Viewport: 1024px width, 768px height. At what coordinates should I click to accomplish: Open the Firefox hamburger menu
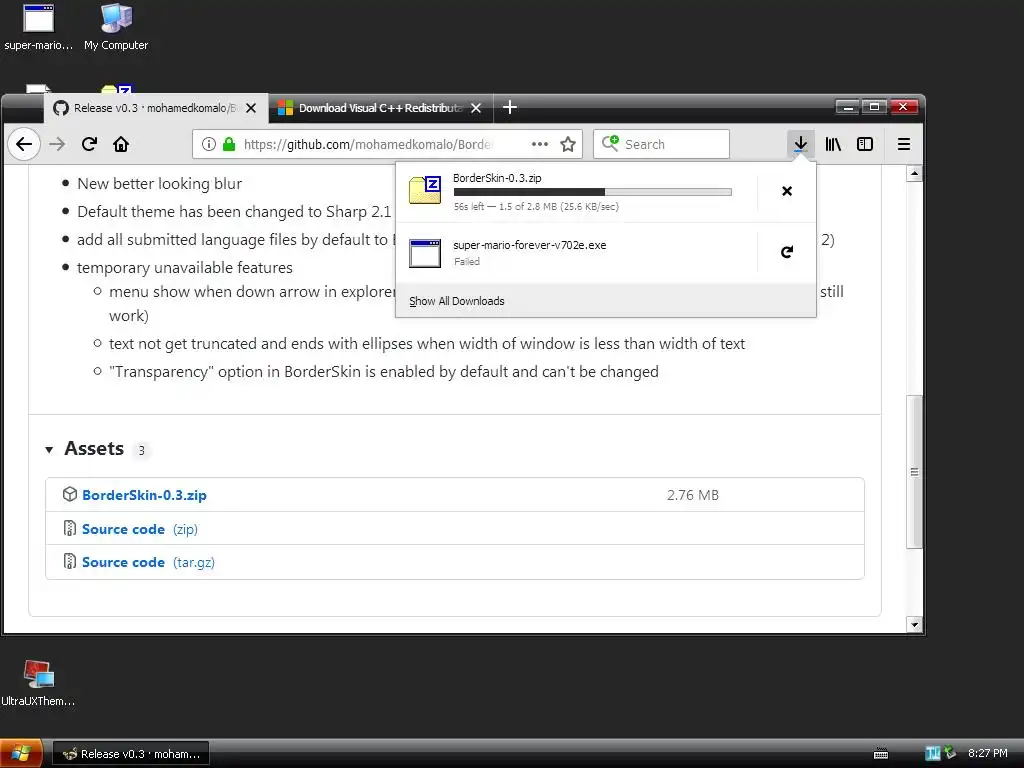pos(904,144)
